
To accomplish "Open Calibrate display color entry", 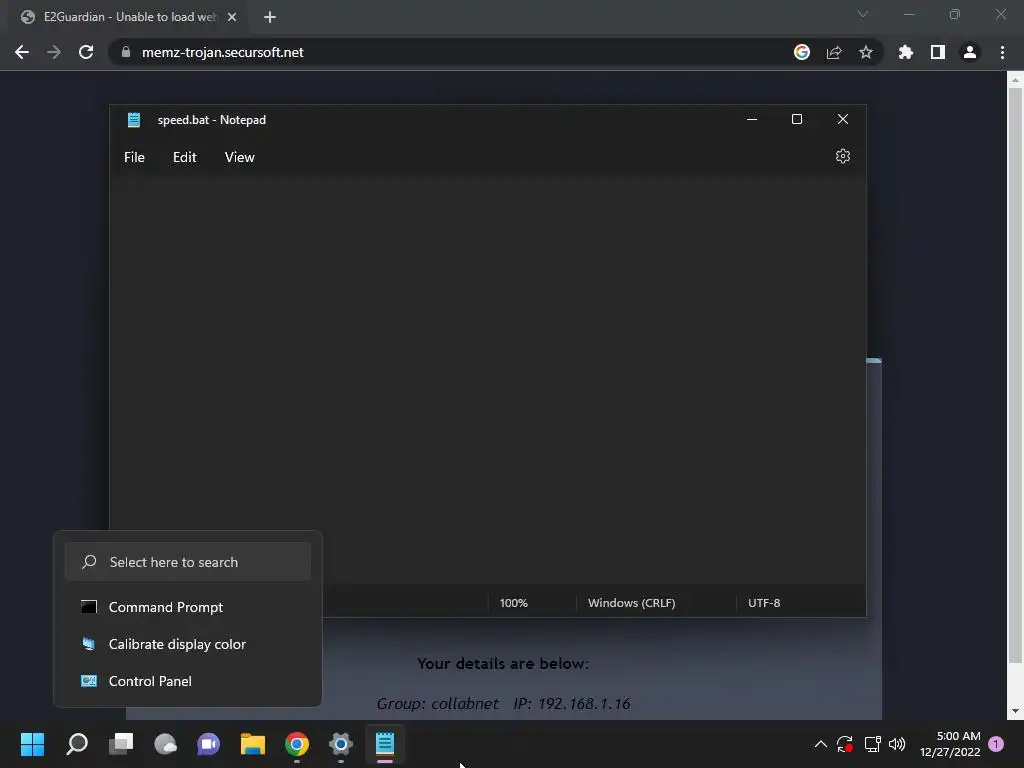I will pos(188,645).
